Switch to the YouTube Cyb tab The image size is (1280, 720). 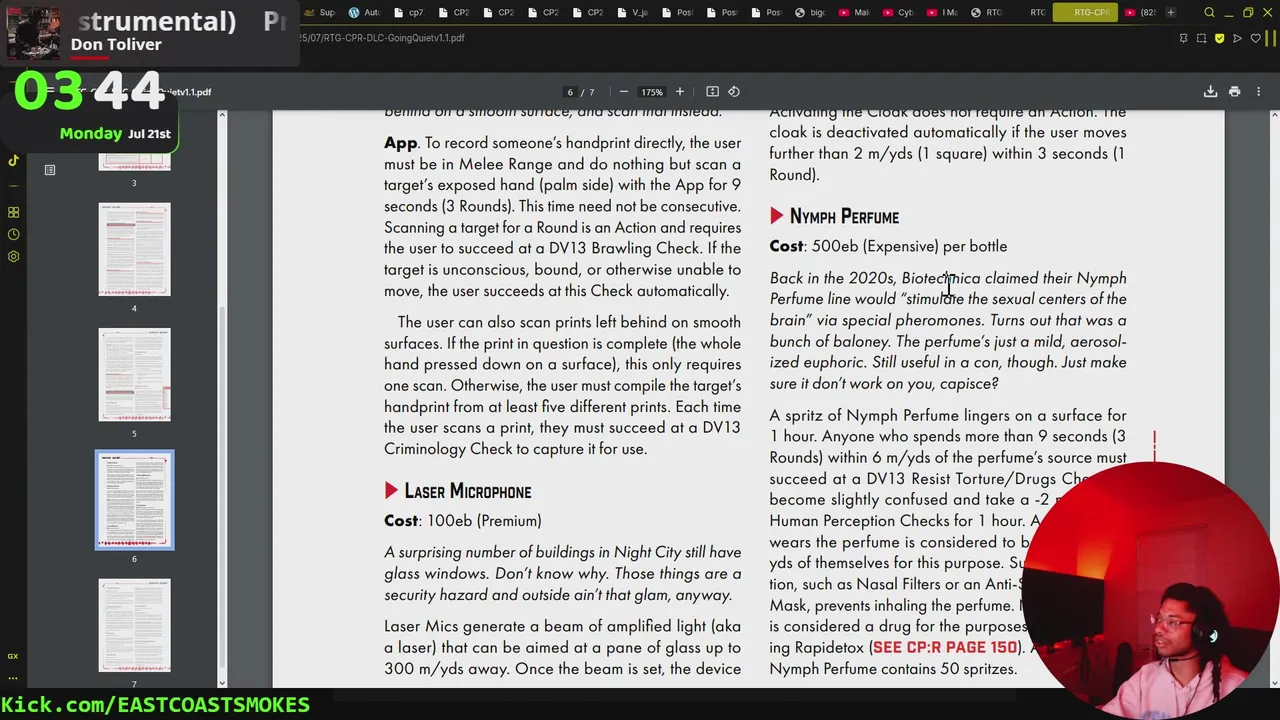coord(899,13)
